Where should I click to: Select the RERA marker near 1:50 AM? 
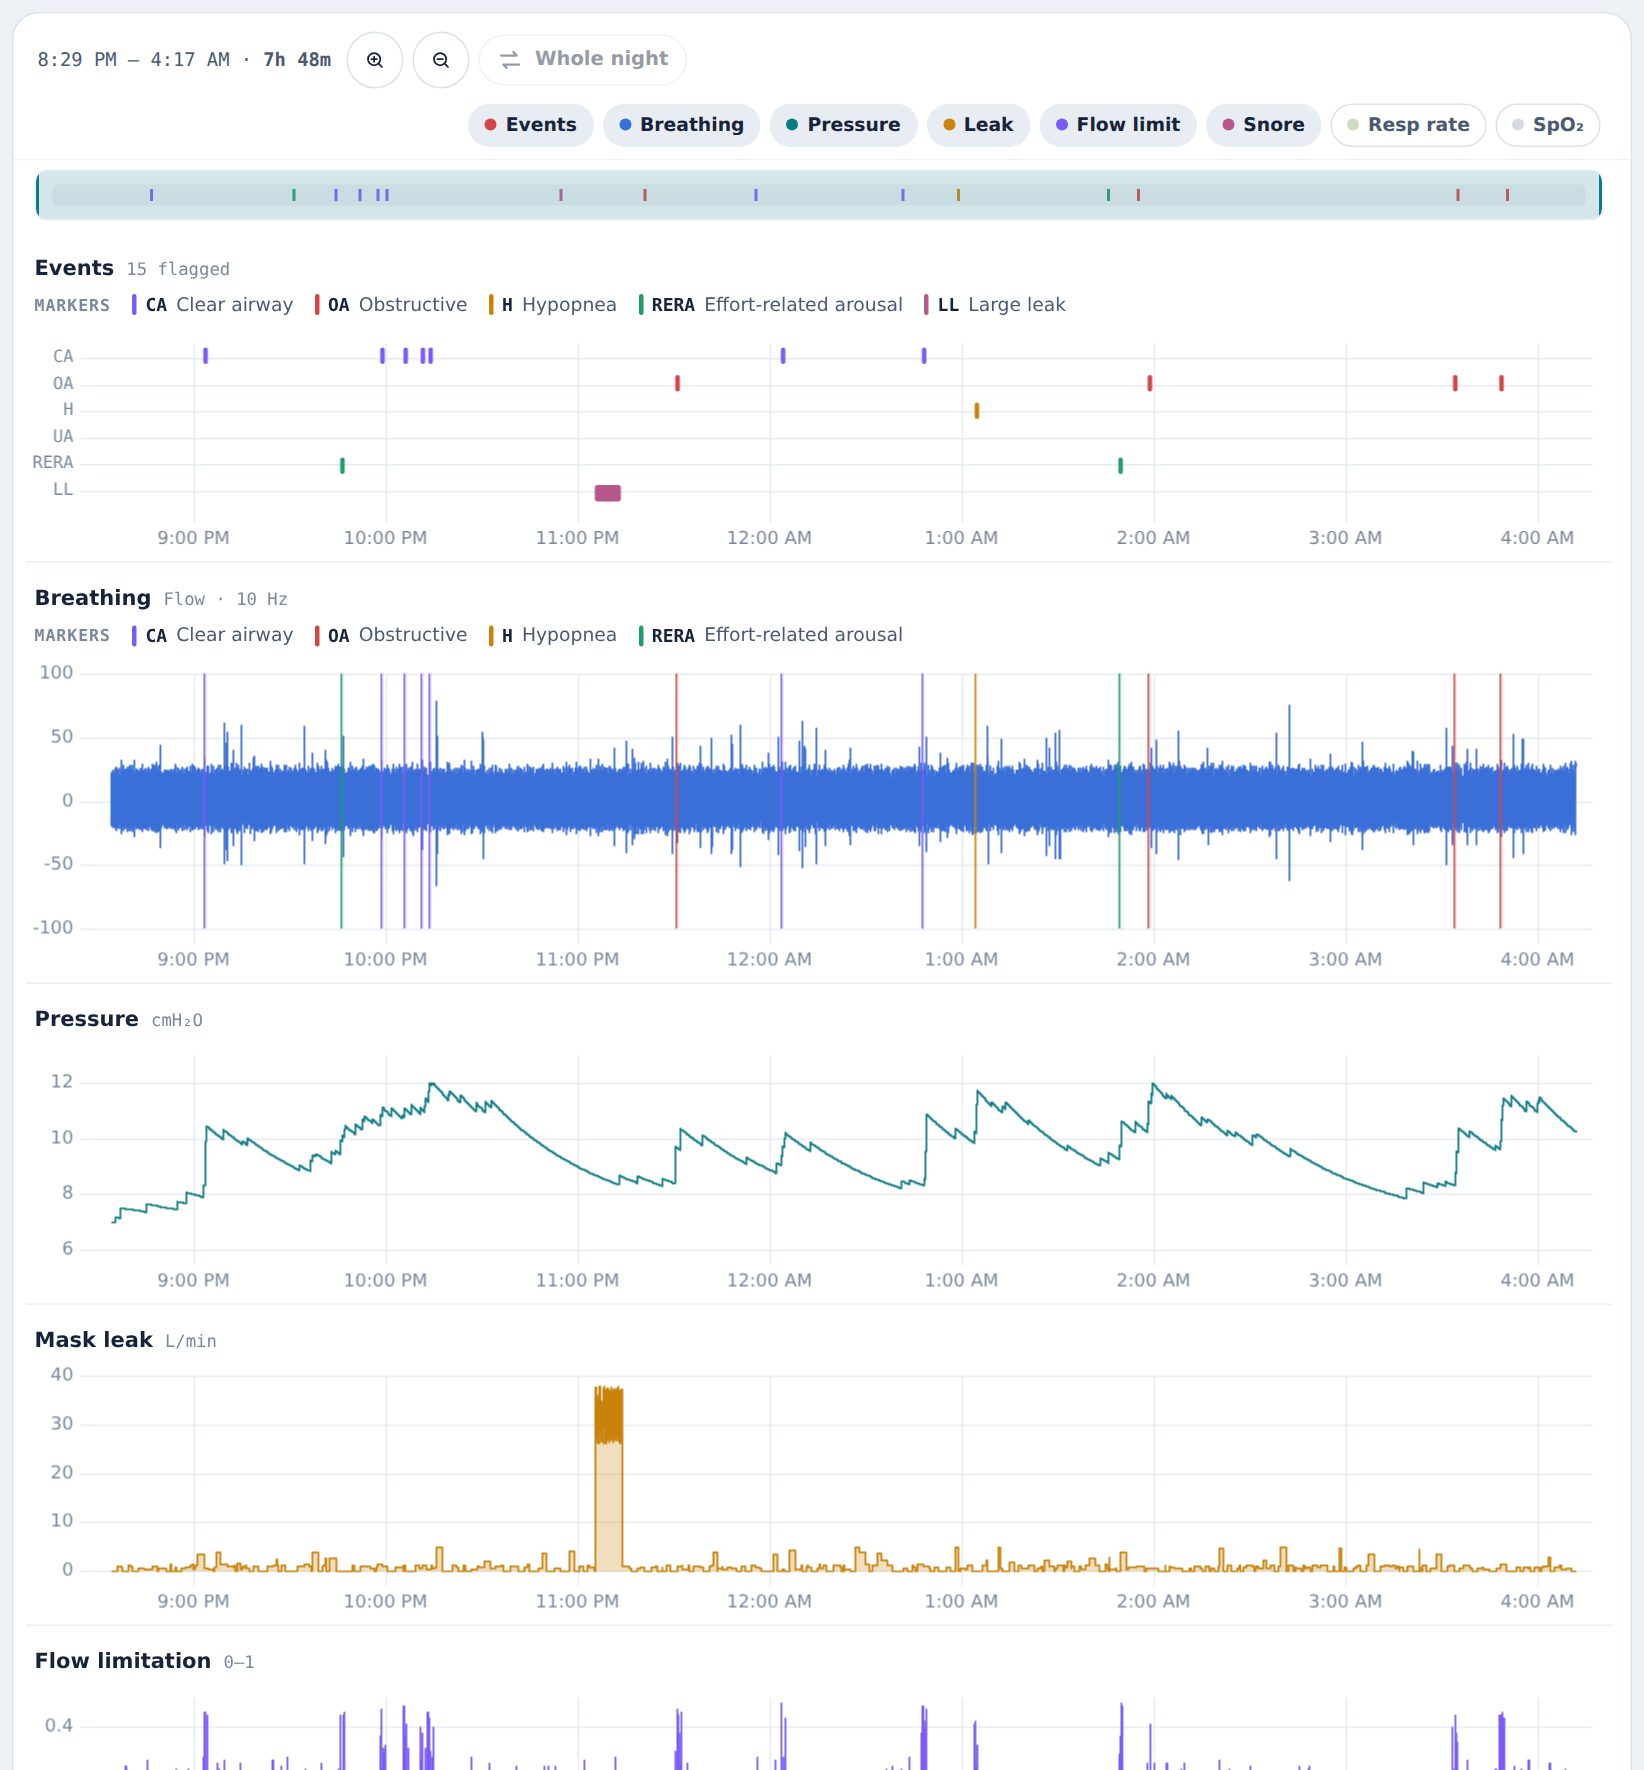[x=1120, y=465]
